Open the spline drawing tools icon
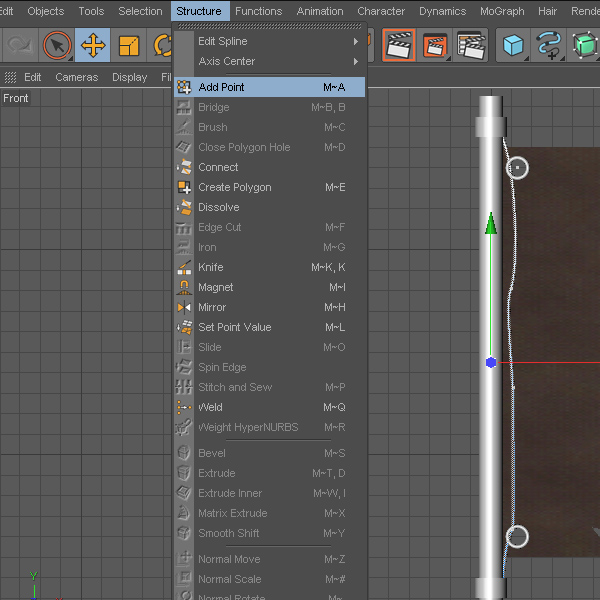This screenshot has height=600, width=600. point(549,46)
